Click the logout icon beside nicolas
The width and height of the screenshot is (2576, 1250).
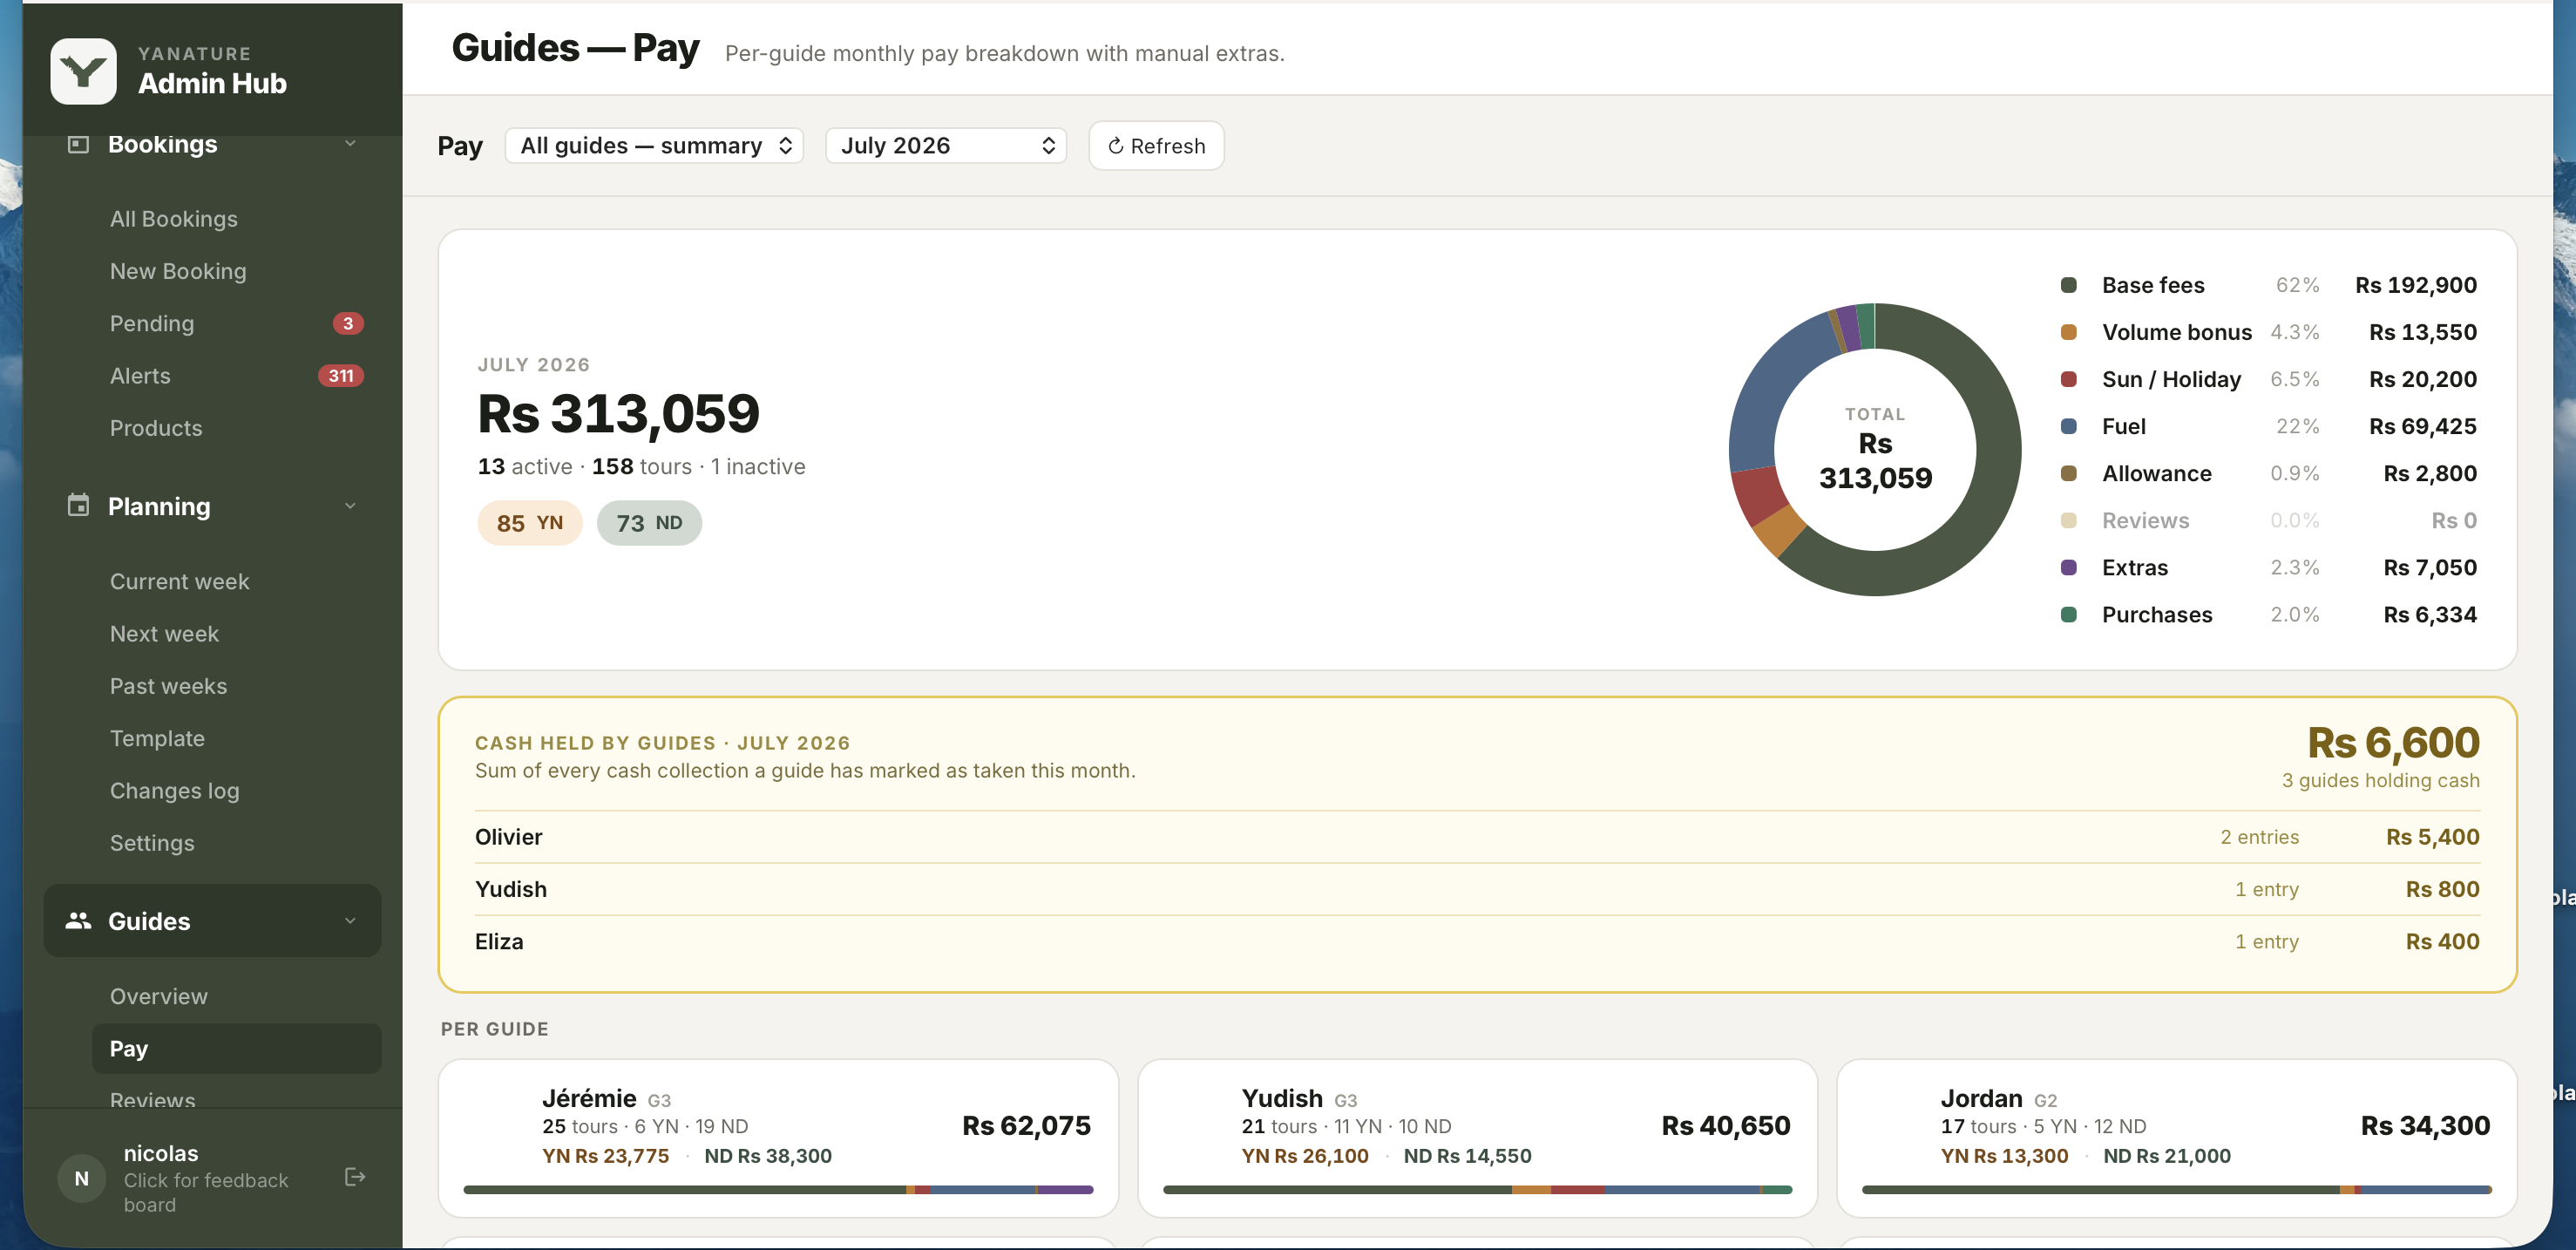355,1177
